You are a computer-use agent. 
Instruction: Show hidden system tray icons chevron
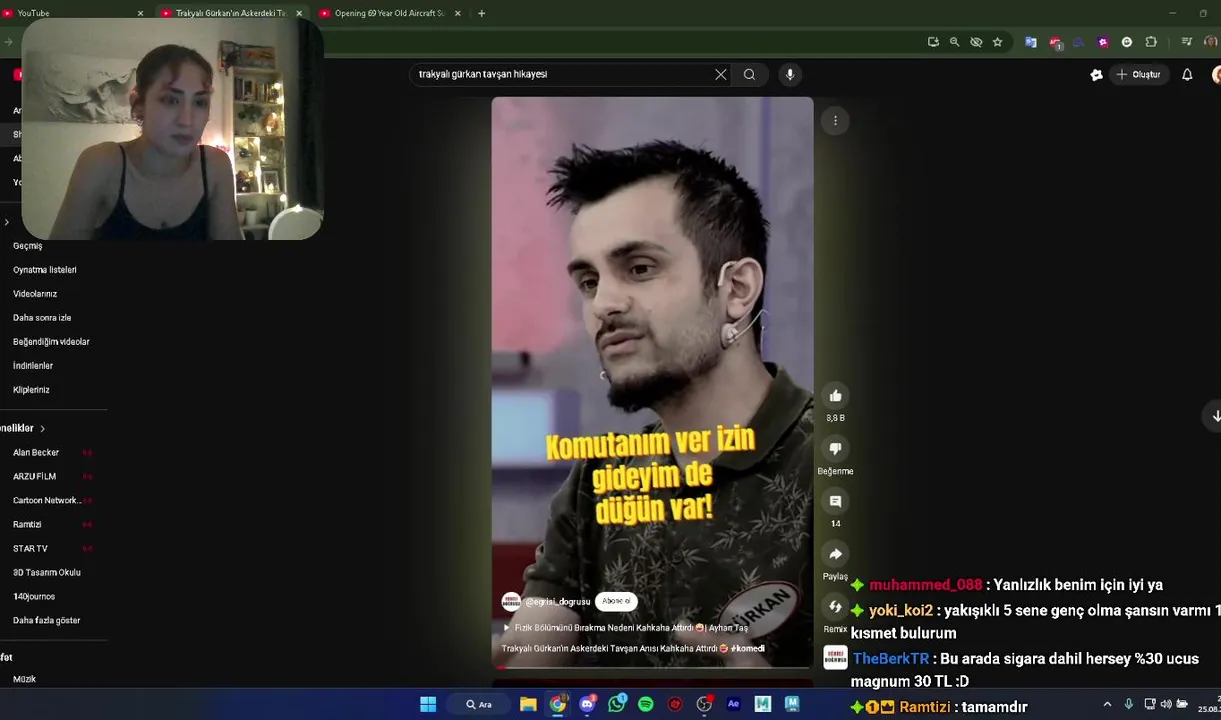(x=1107, y=704)
